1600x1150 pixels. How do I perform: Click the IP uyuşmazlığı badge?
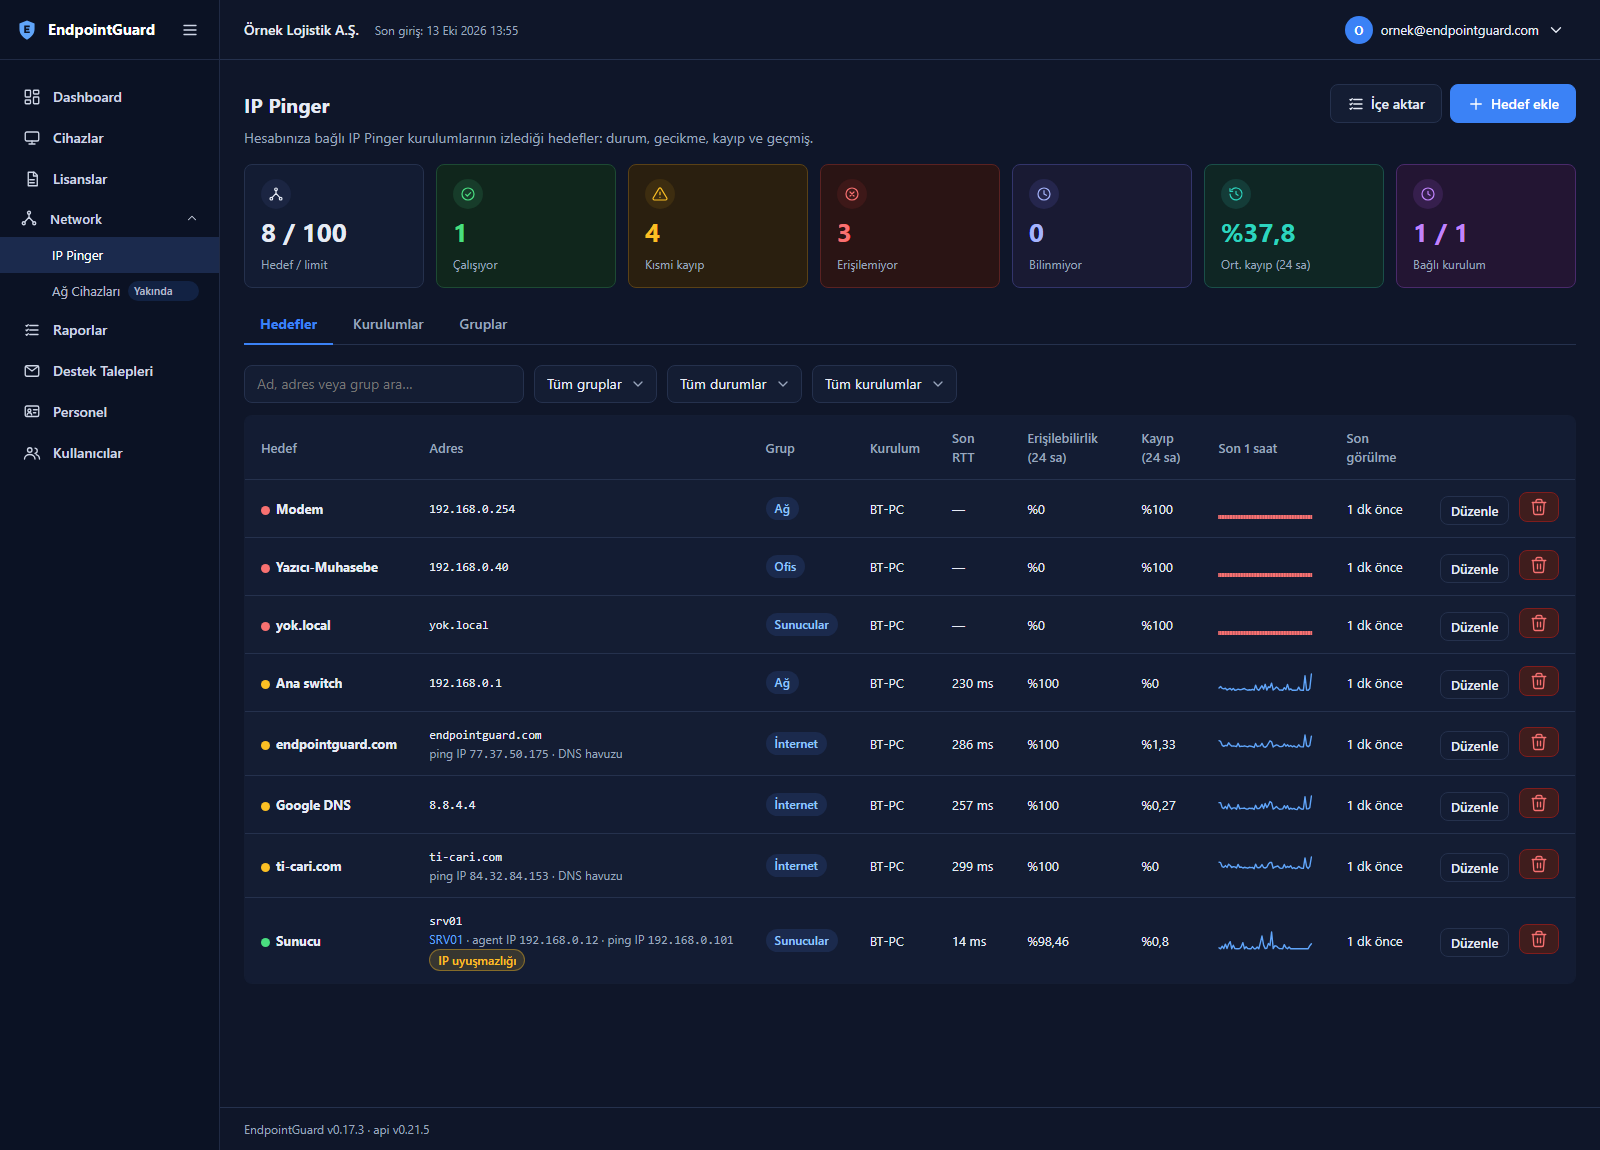[x=477, y=961]
